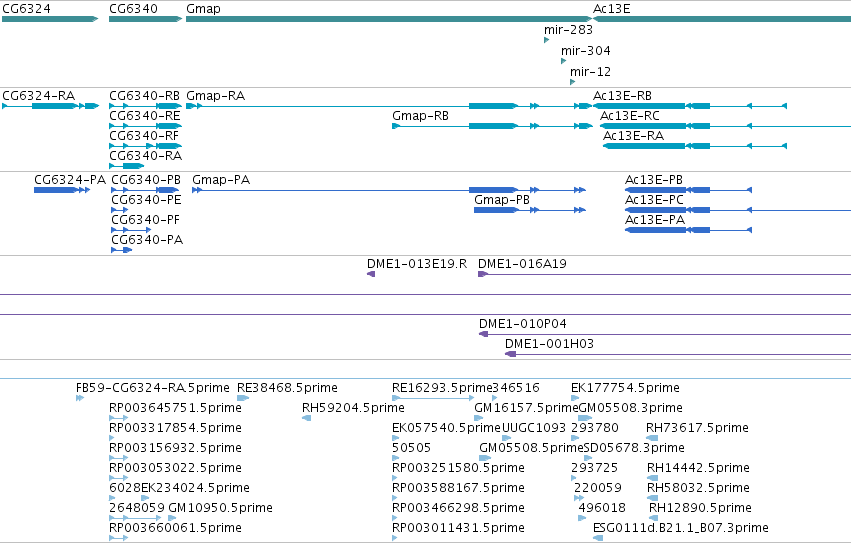Select protein Gmap-PB
Image resolution: width=851 pixels, height=543 pixels.
502,200
